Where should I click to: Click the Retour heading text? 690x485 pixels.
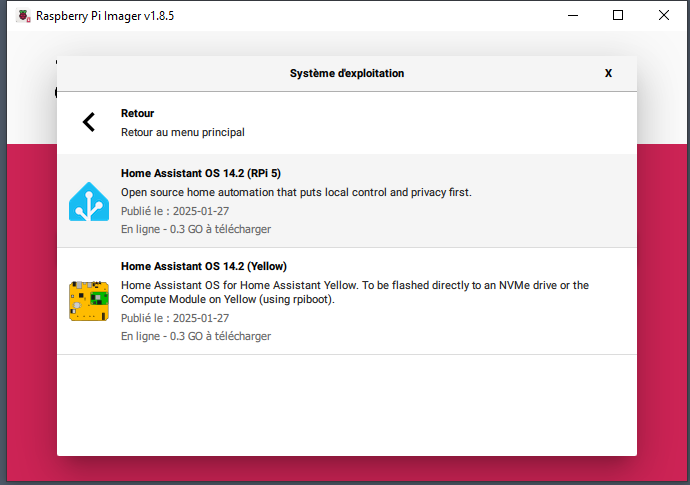(137, 113)
